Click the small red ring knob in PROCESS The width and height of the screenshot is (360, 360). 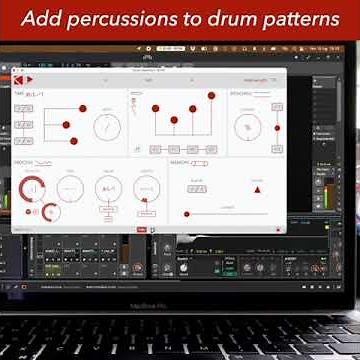[51, 212]
